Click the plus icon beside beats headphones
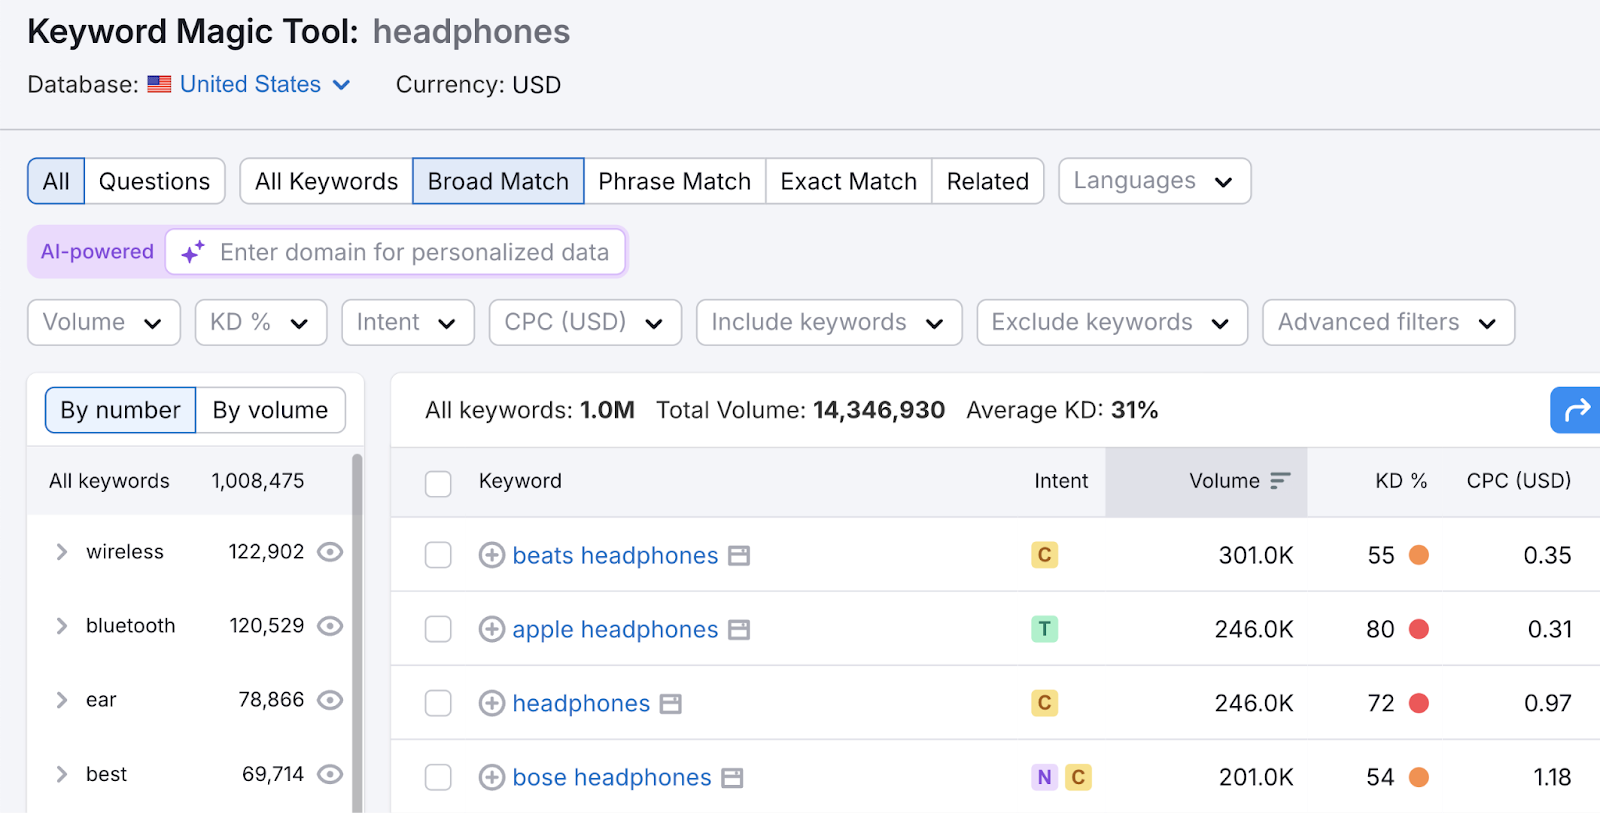Screen dimensions: 1600x813 coord(491,555)
